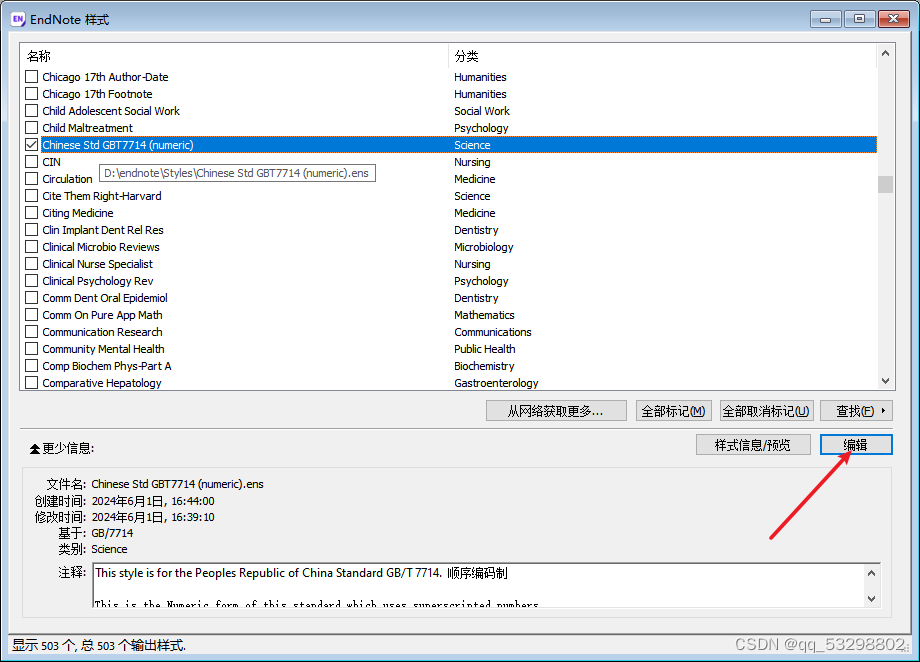Click the Mathematics category cell
Image resolution: width=920 pixels, height=662 pixels.
(x=484, y=315)
